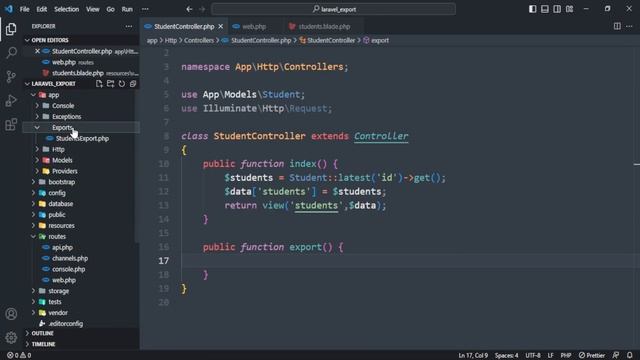The height and width of the screenshot is (360, 640).
Task: Click the feedback icon in status bar
Action: [x=616, y=355]
